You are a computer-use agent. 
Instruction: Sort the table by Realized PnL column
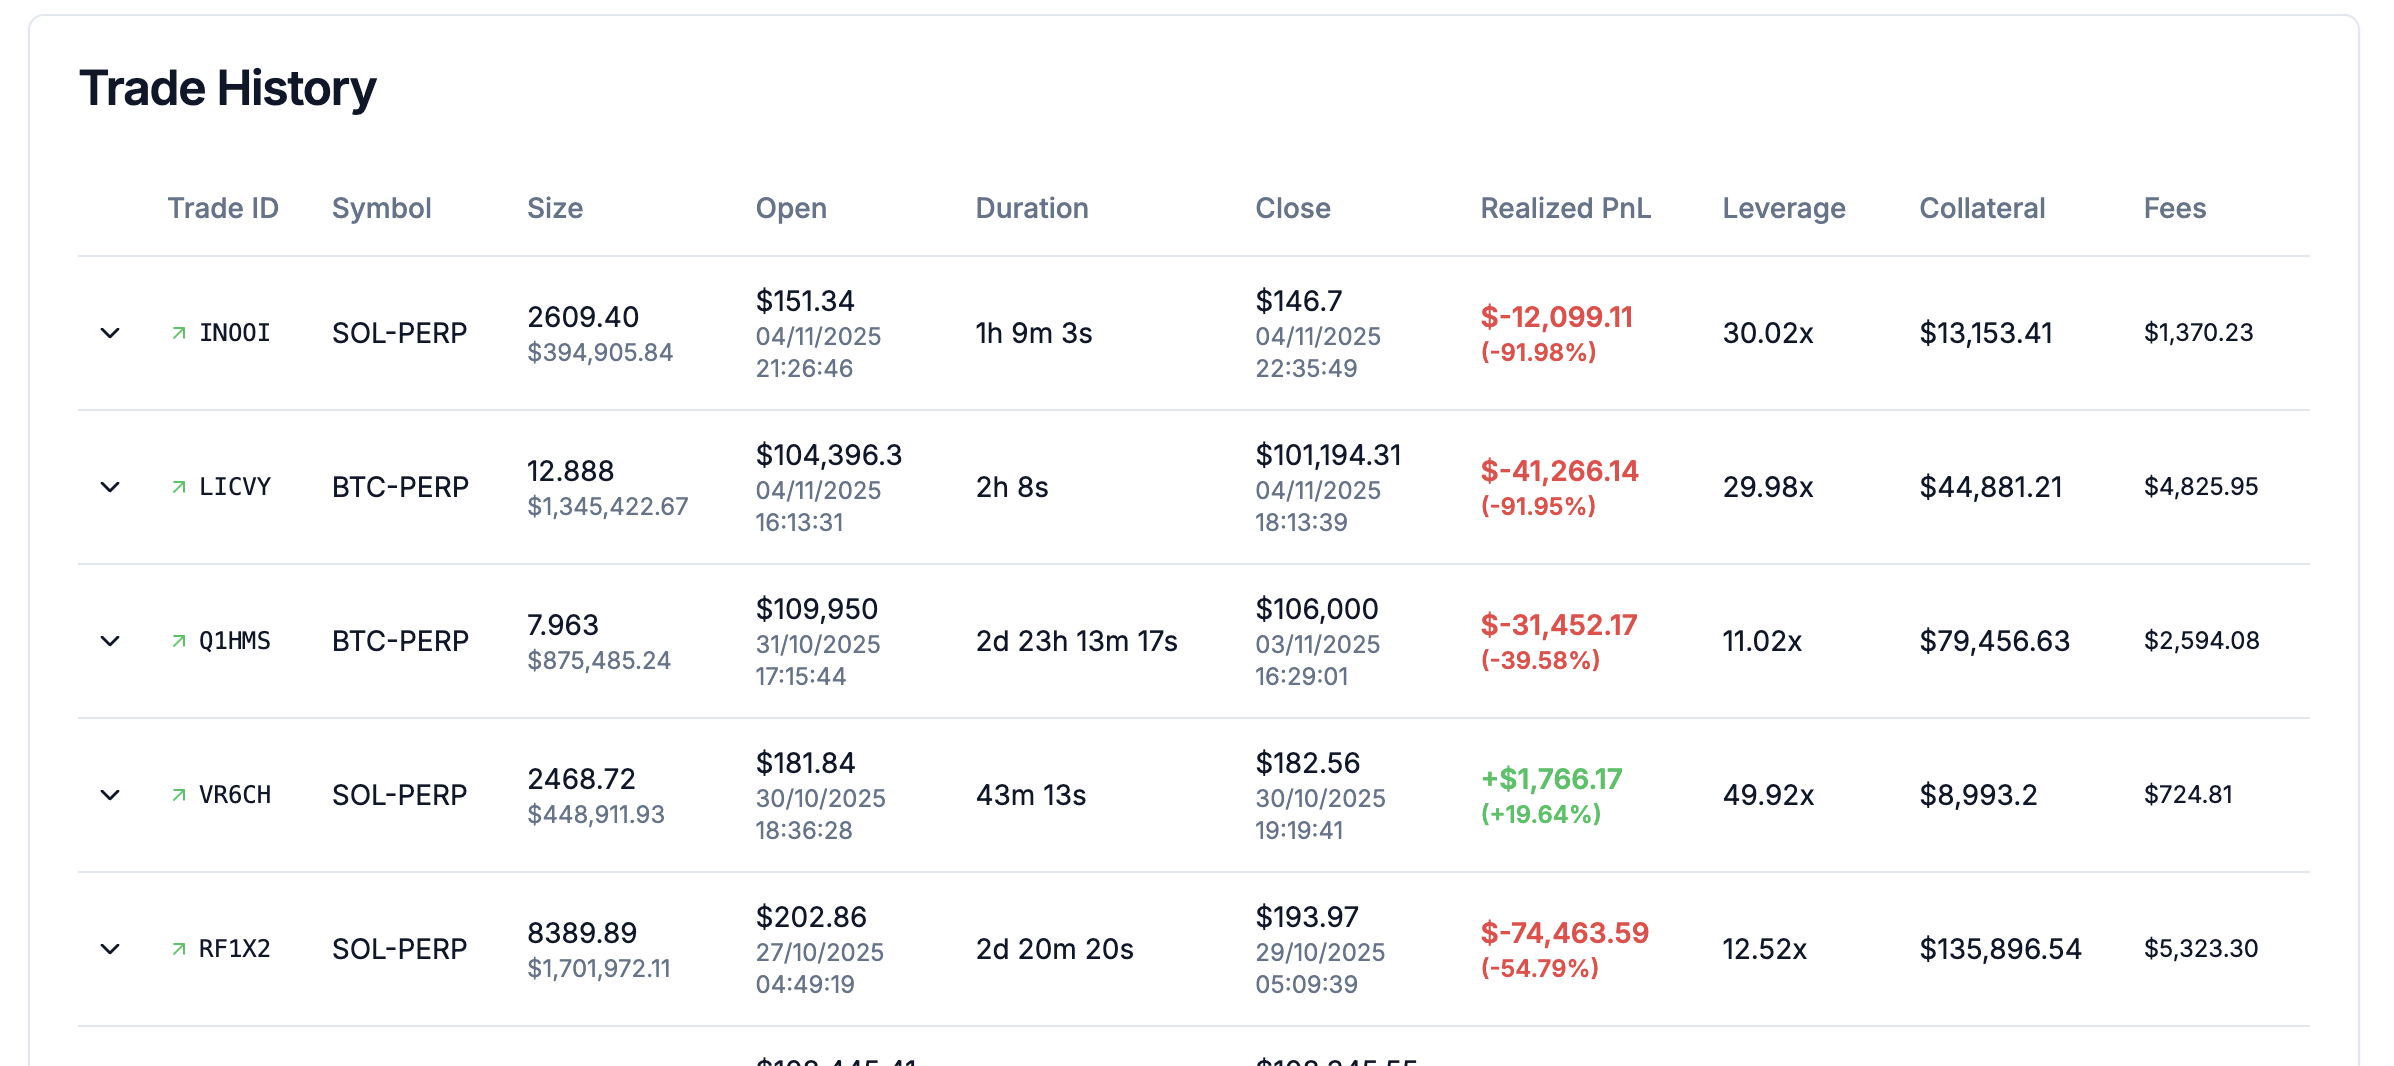1565,208
